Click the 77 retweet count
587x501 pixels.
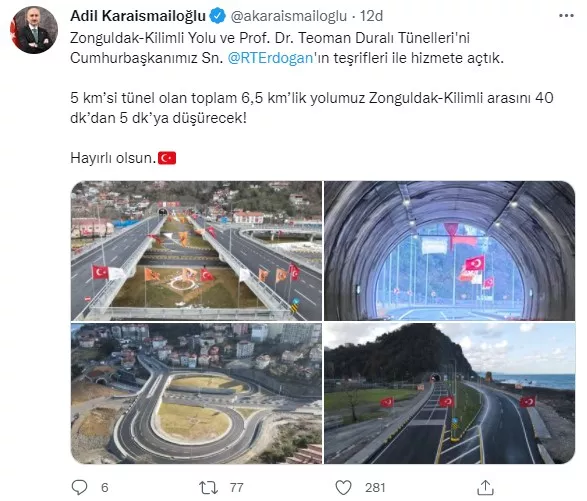click(237, 488)
